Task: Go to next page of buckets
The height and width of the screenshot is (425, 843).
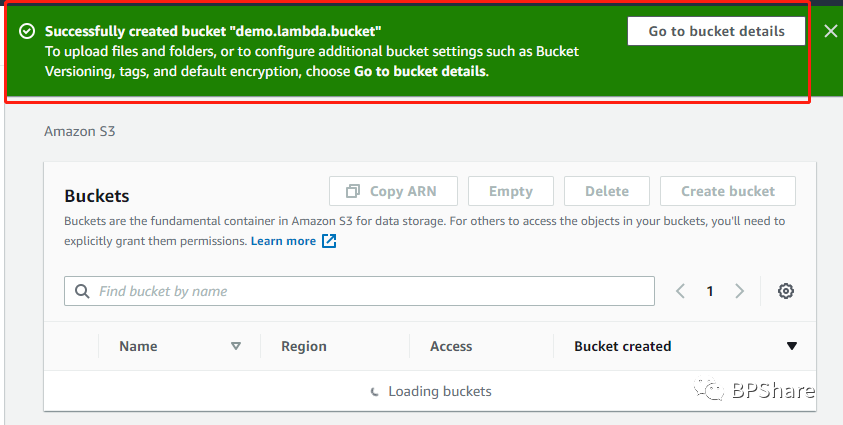Action: pyautogui.click(x=740, y=291)
